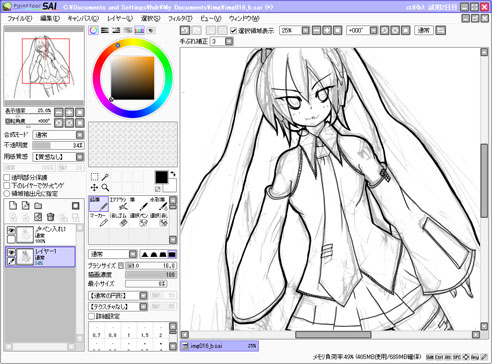Switch to the img016_b.sai document tab

click(219, 346)
